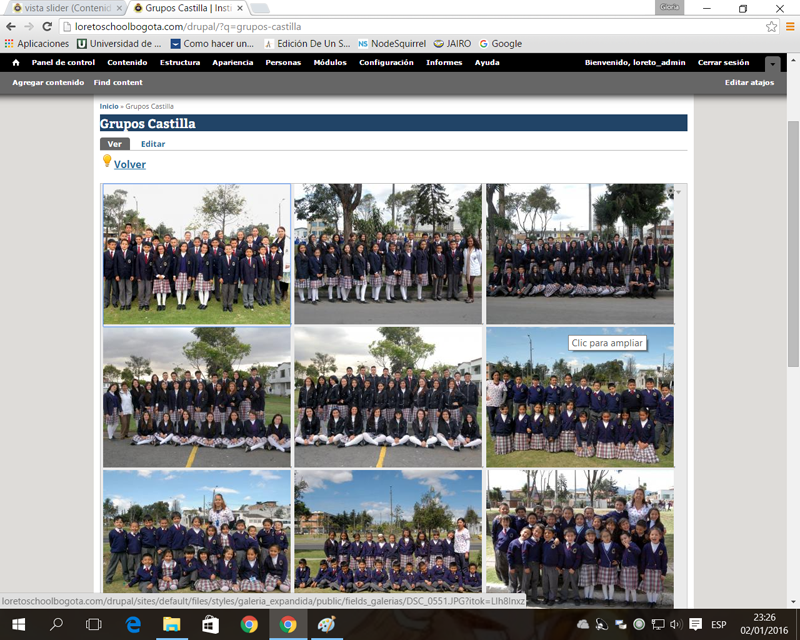Go back using the browser back arrow
800x640 pixels.
pyautogui.click(x=11, y=27)
